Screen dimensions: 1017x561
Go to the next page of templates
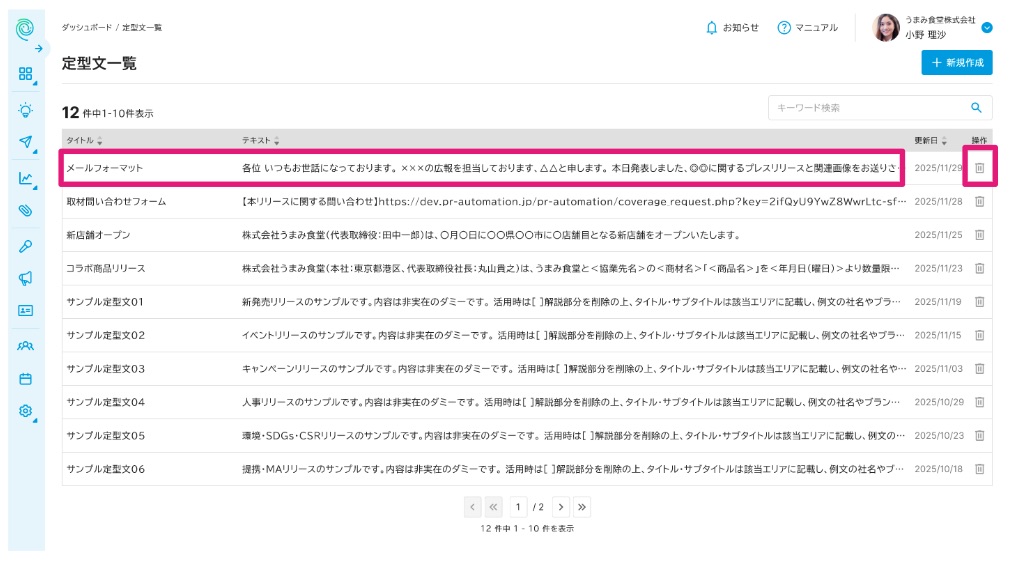[561, 507]
